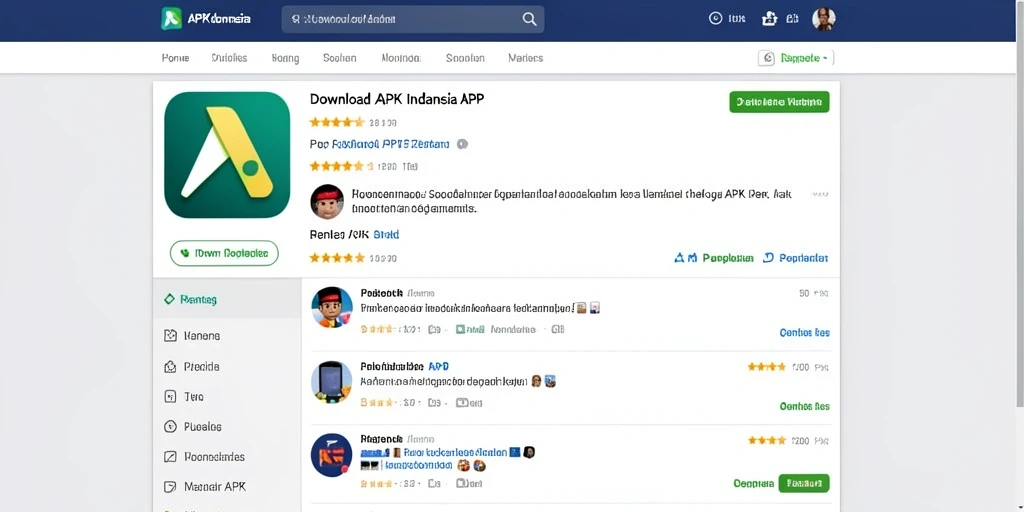Open the phone icon in the Polchiuteoldee APD row
This screenshot has height=512, width=1024.
tap(332, 381)
